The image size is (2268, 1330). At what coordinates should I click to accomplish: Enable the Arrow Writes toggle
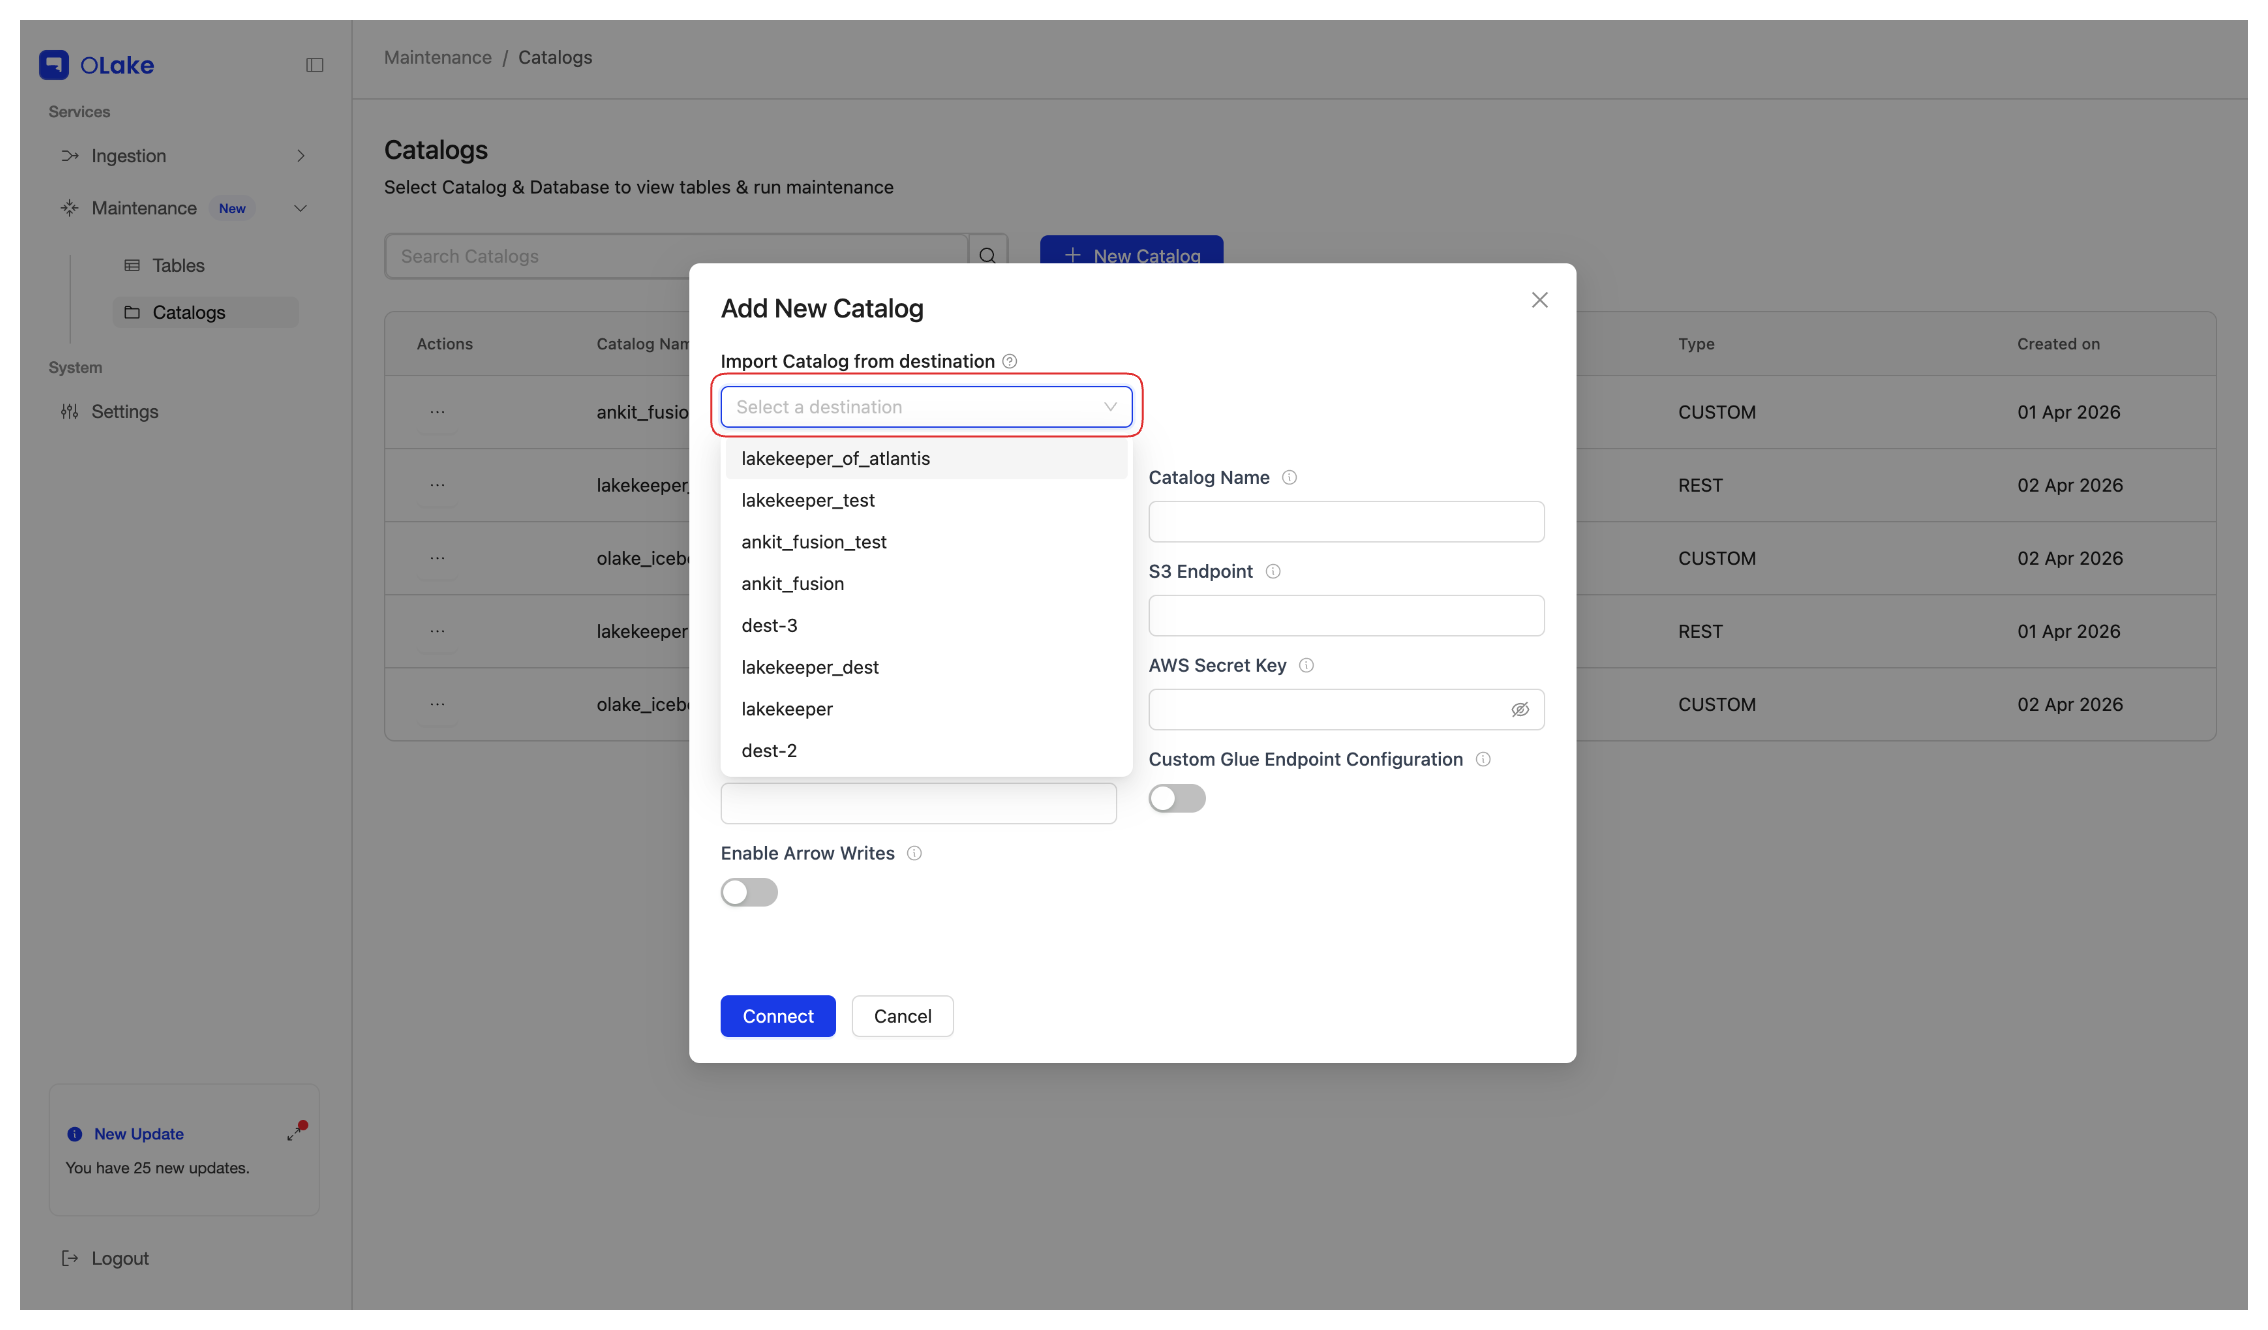(x=749, y=891)
